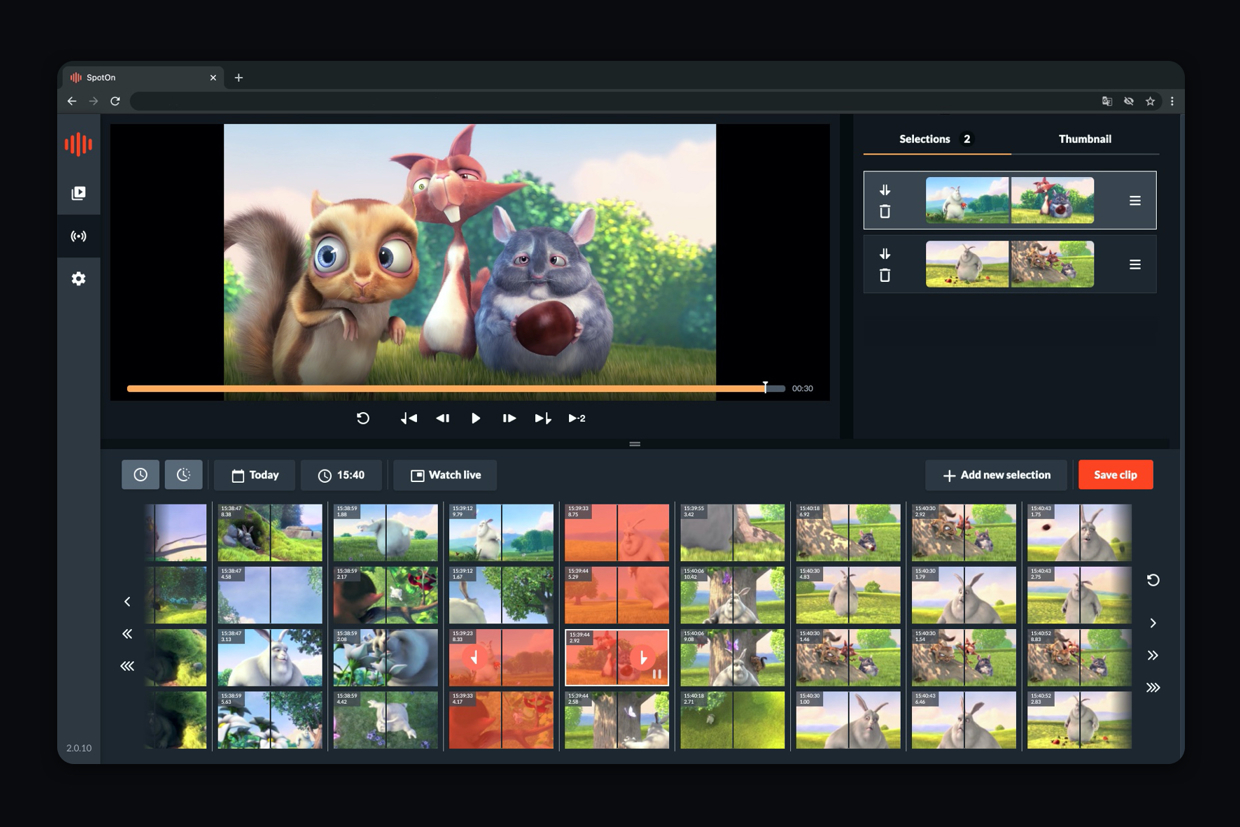
Task: Toggle the solid clock view button
Action: 140,475
